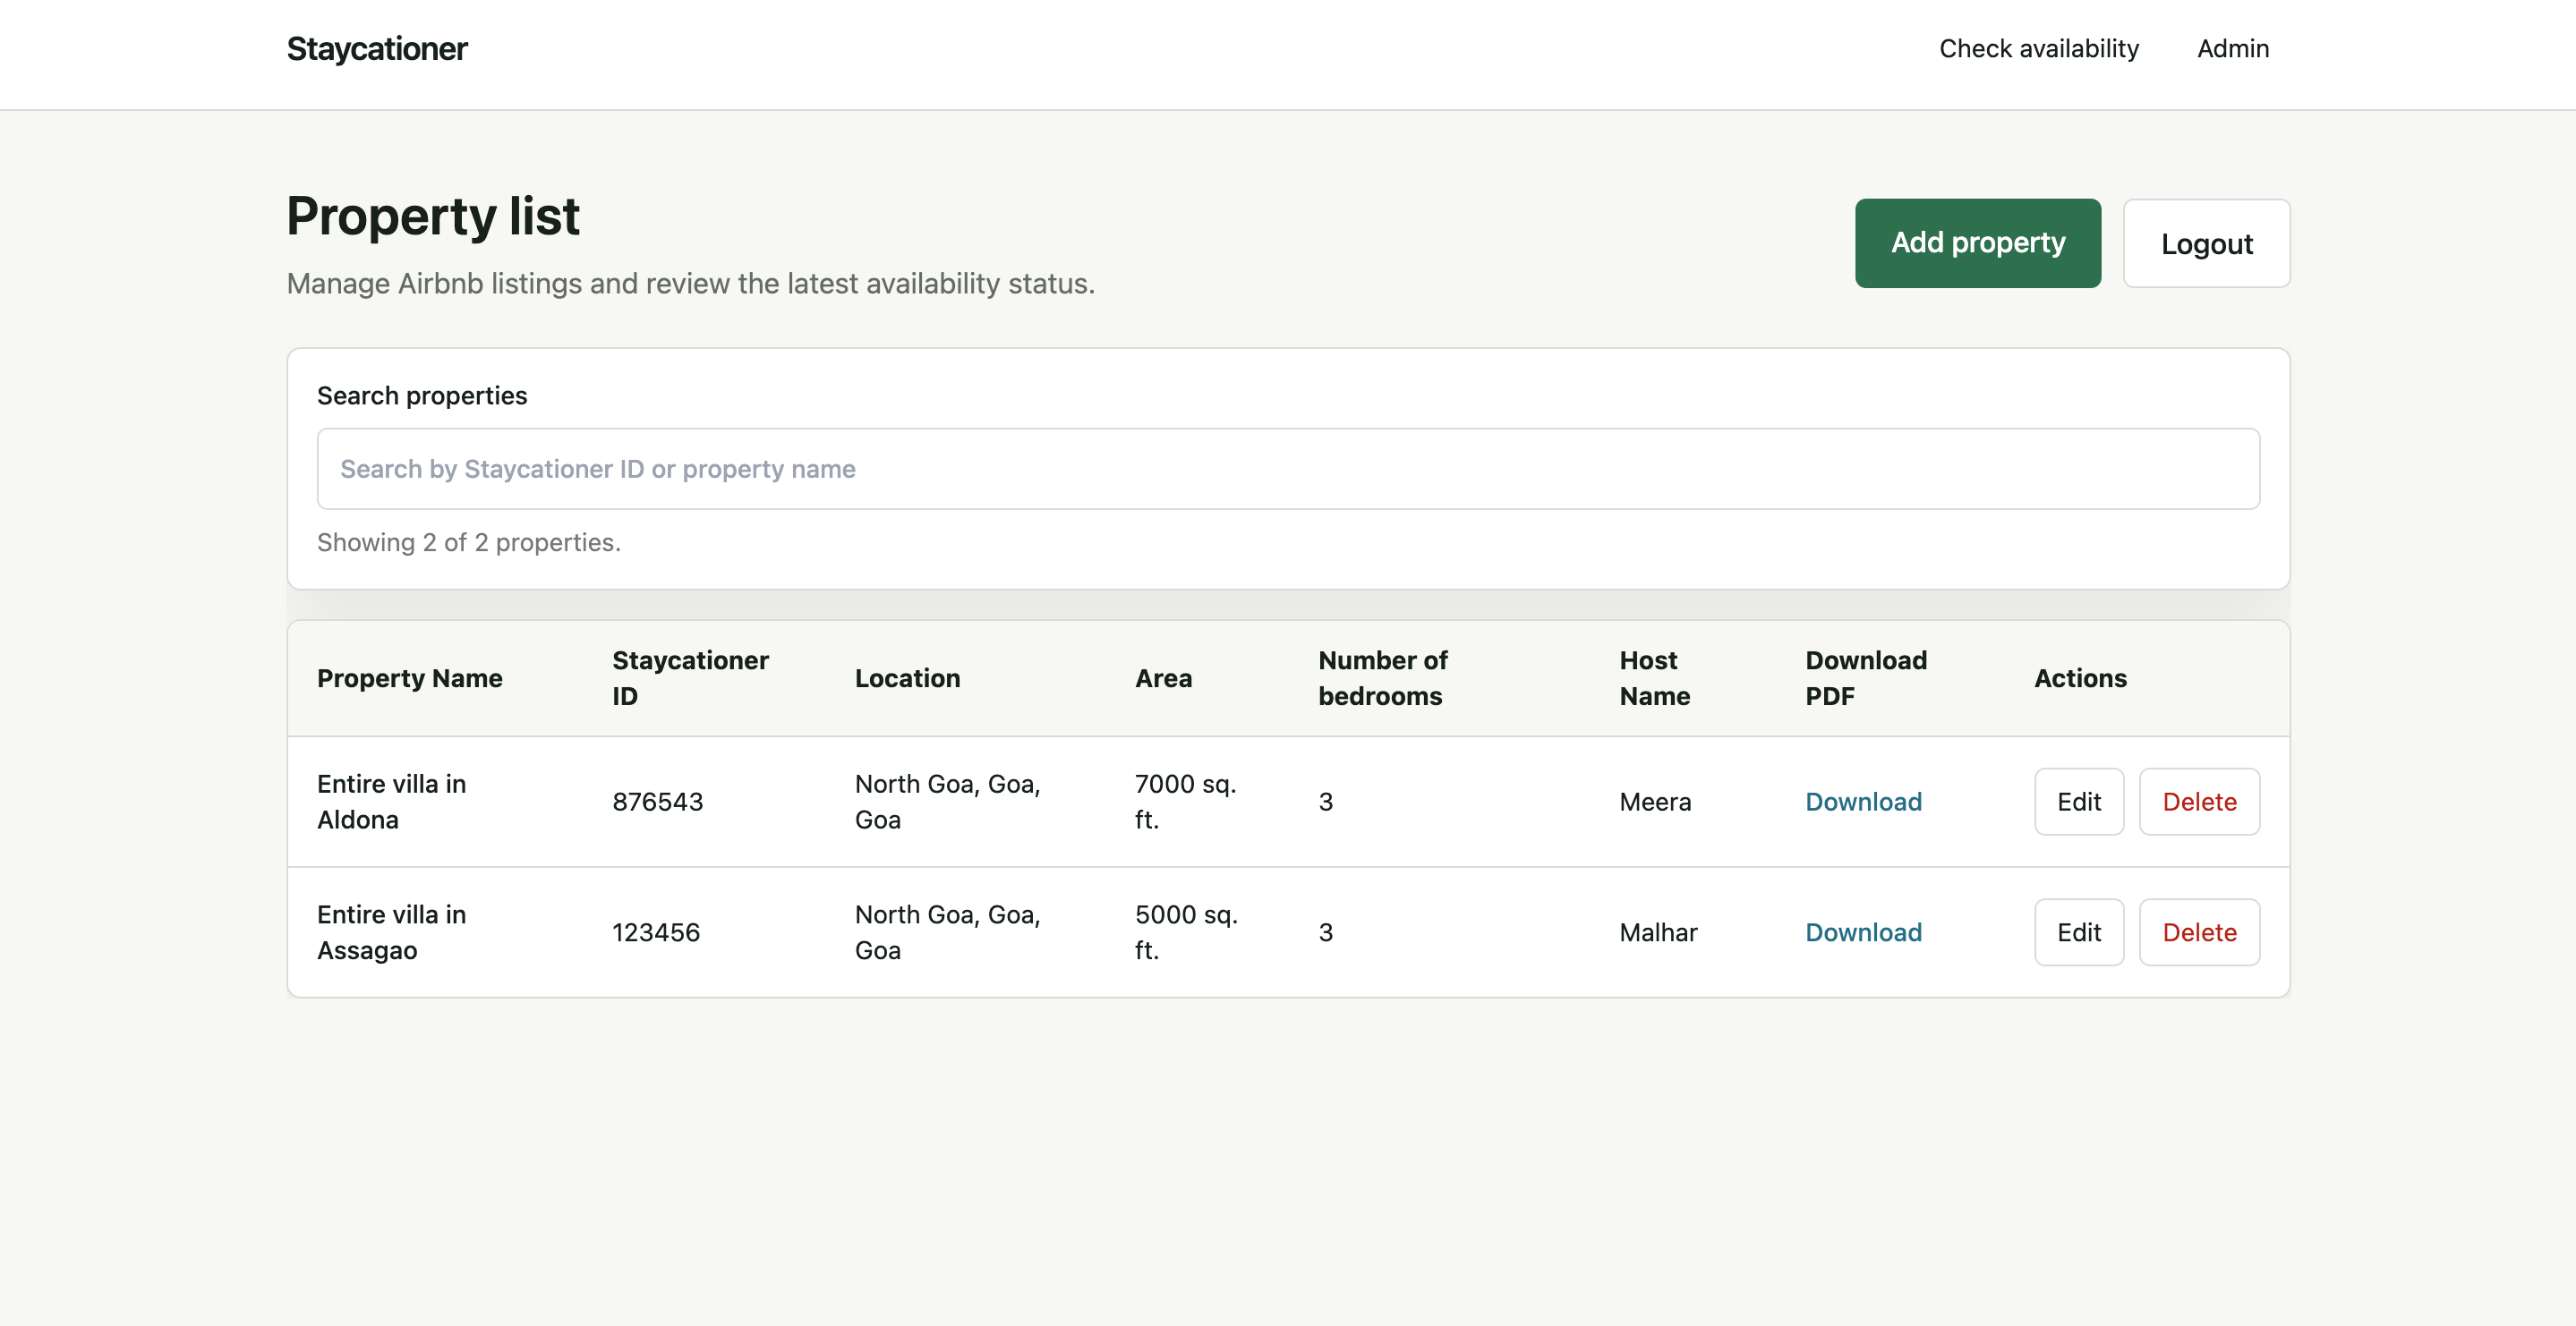The height and width of the screenshot is (1326, 2576).
Task: Click the Entire villa in Aldona name cell
Action: (391, 802)
